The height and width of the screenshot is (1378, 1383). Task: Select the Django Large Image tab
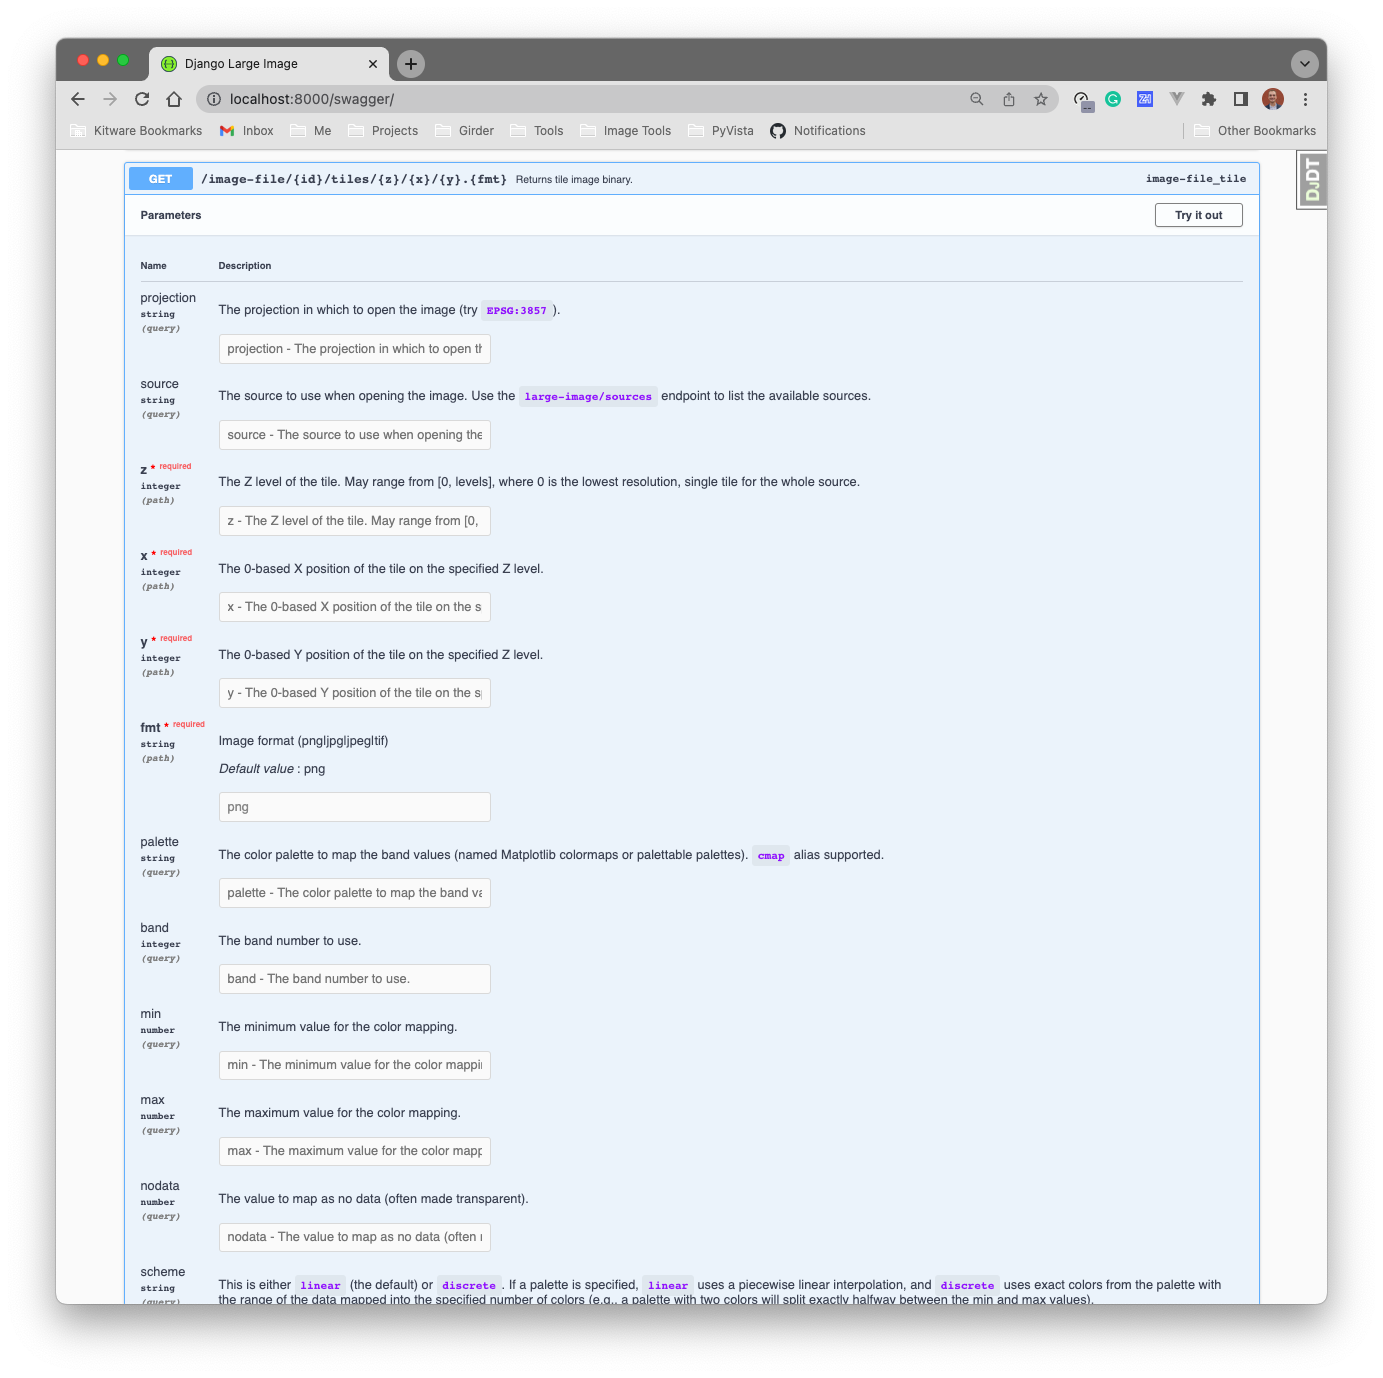coord(268,64)
